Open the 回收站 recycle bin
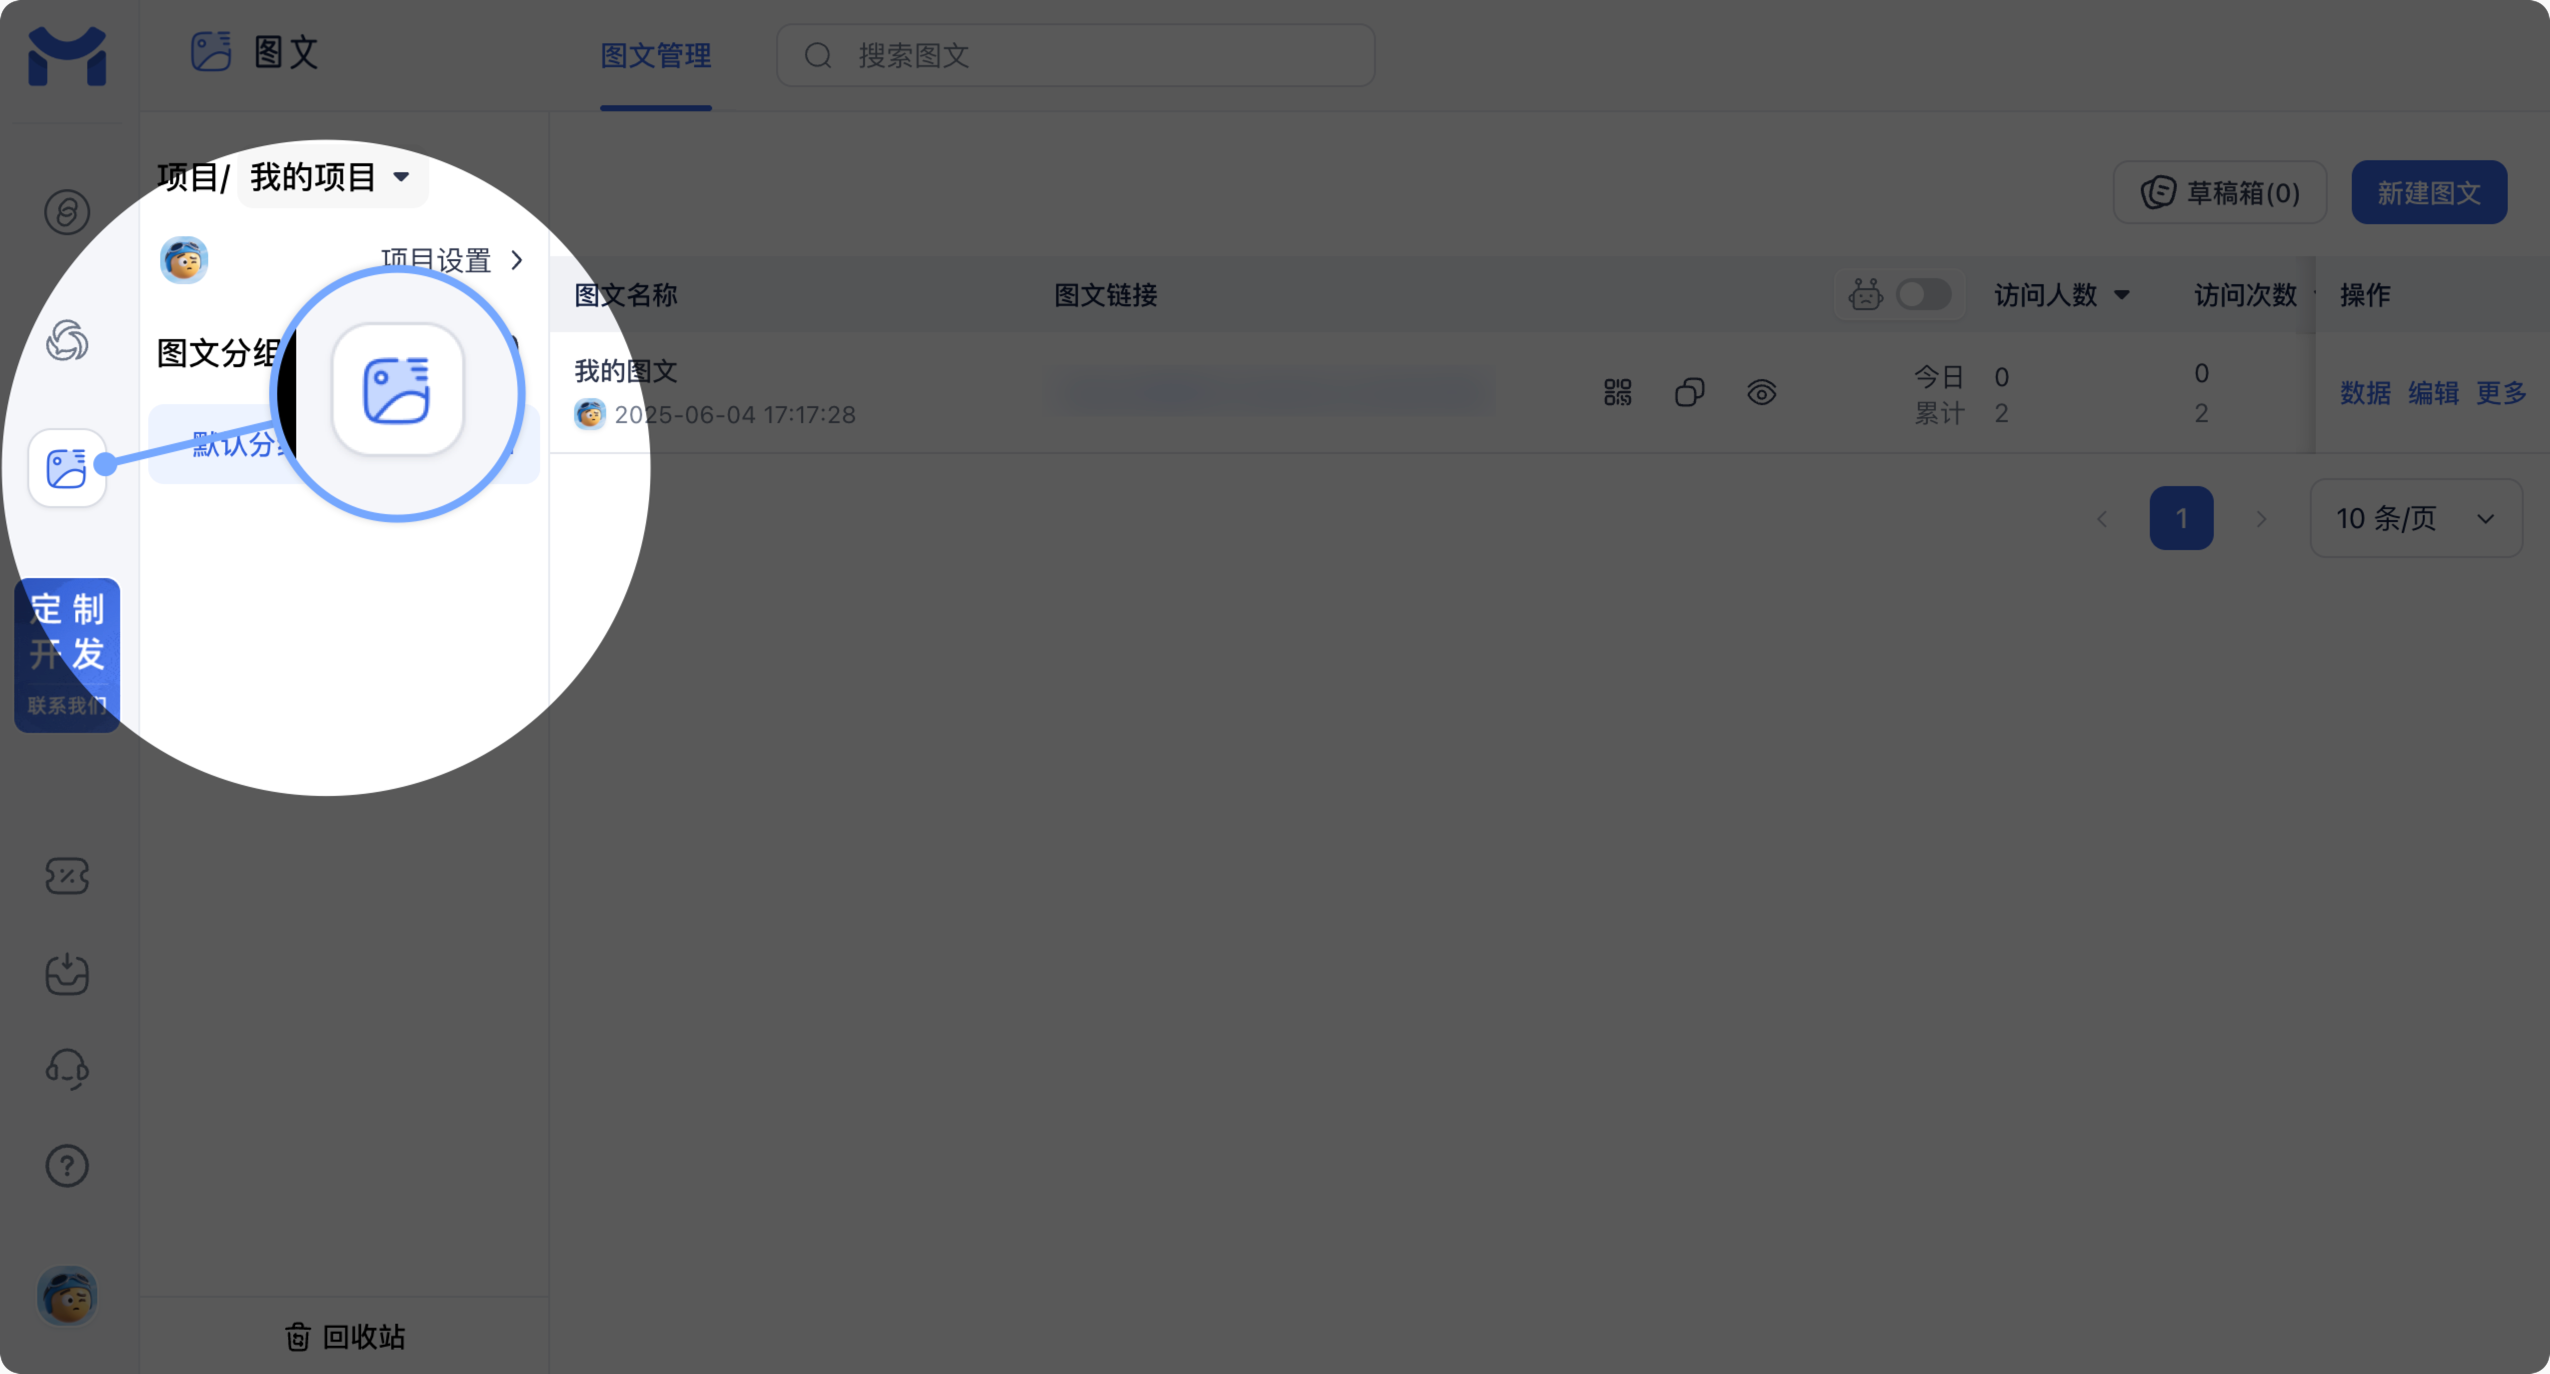 [345, 1336]
